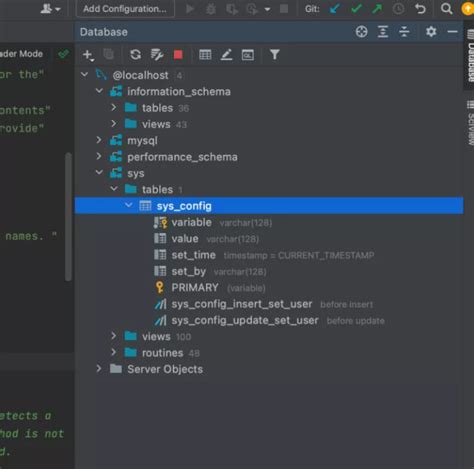Click the Filter funnel icon
This screenshot has height=469, width=474.
pos(275,55)
